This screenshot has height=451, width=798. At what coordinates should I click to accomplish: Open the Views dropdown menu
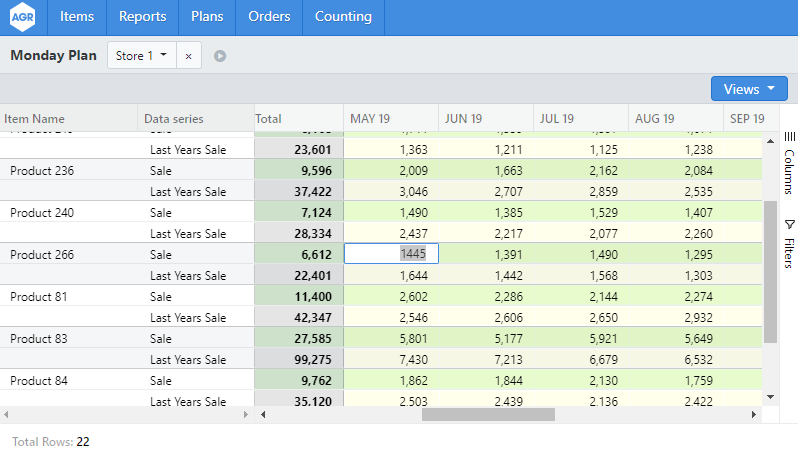pyautogui.click(x=749, y=89)
